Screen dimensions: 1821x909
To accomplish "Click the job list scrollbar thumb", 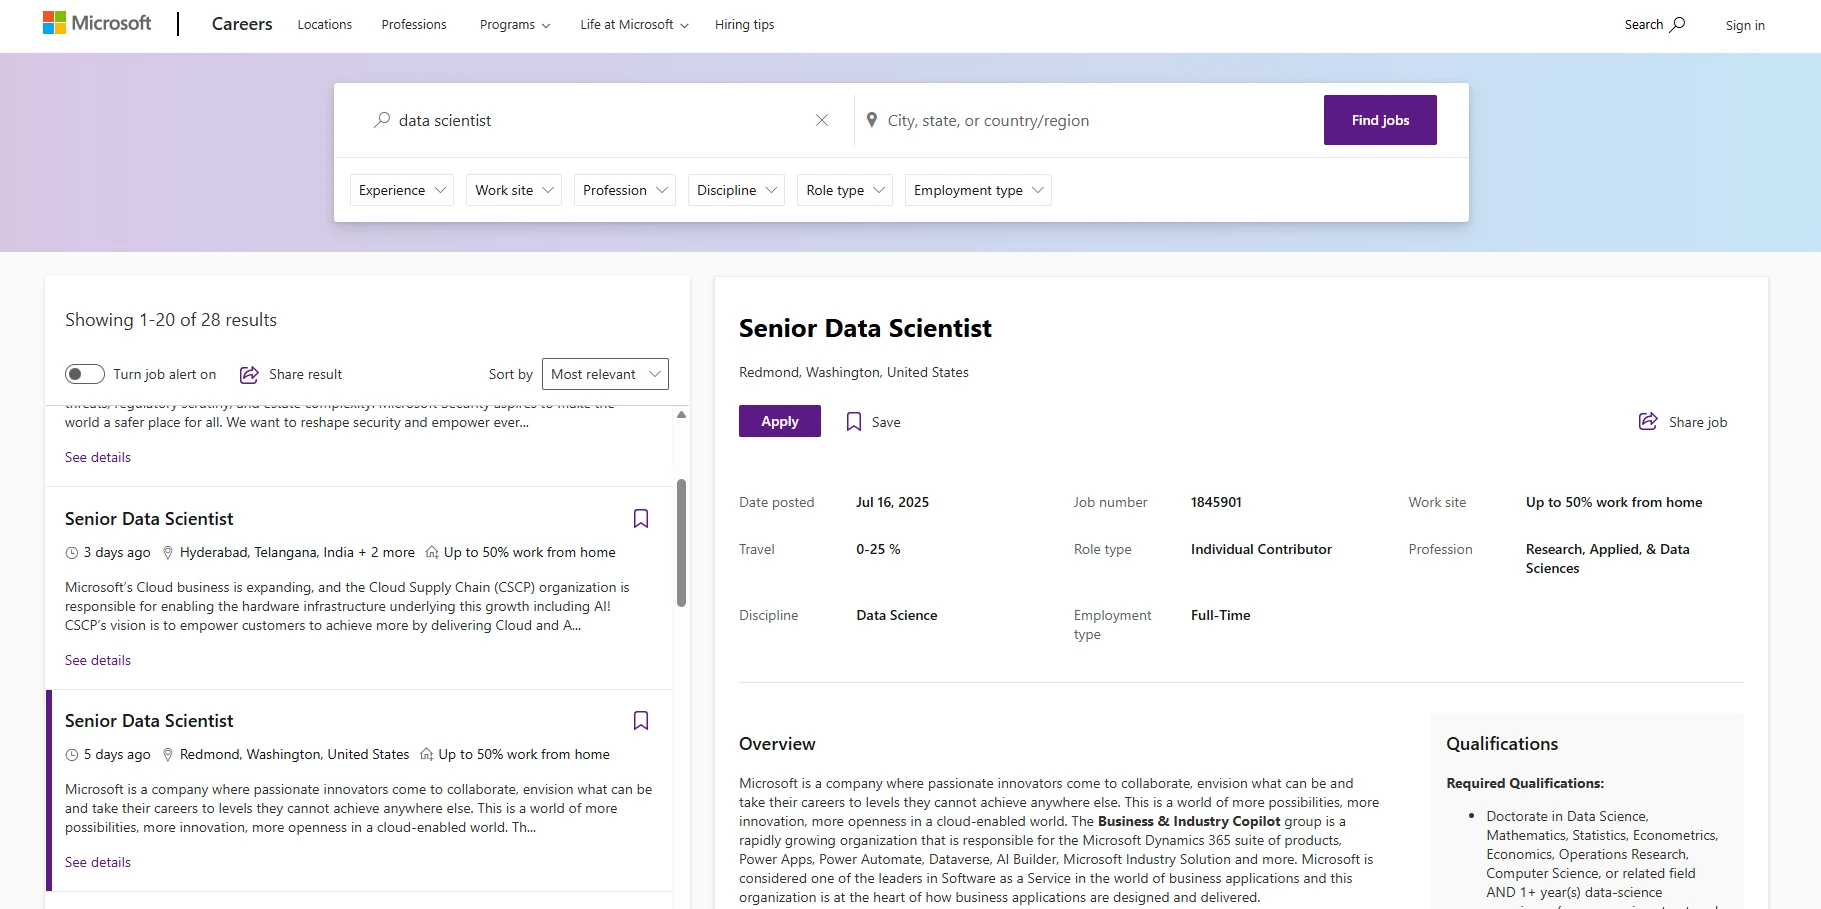I will tap(681, 543).
